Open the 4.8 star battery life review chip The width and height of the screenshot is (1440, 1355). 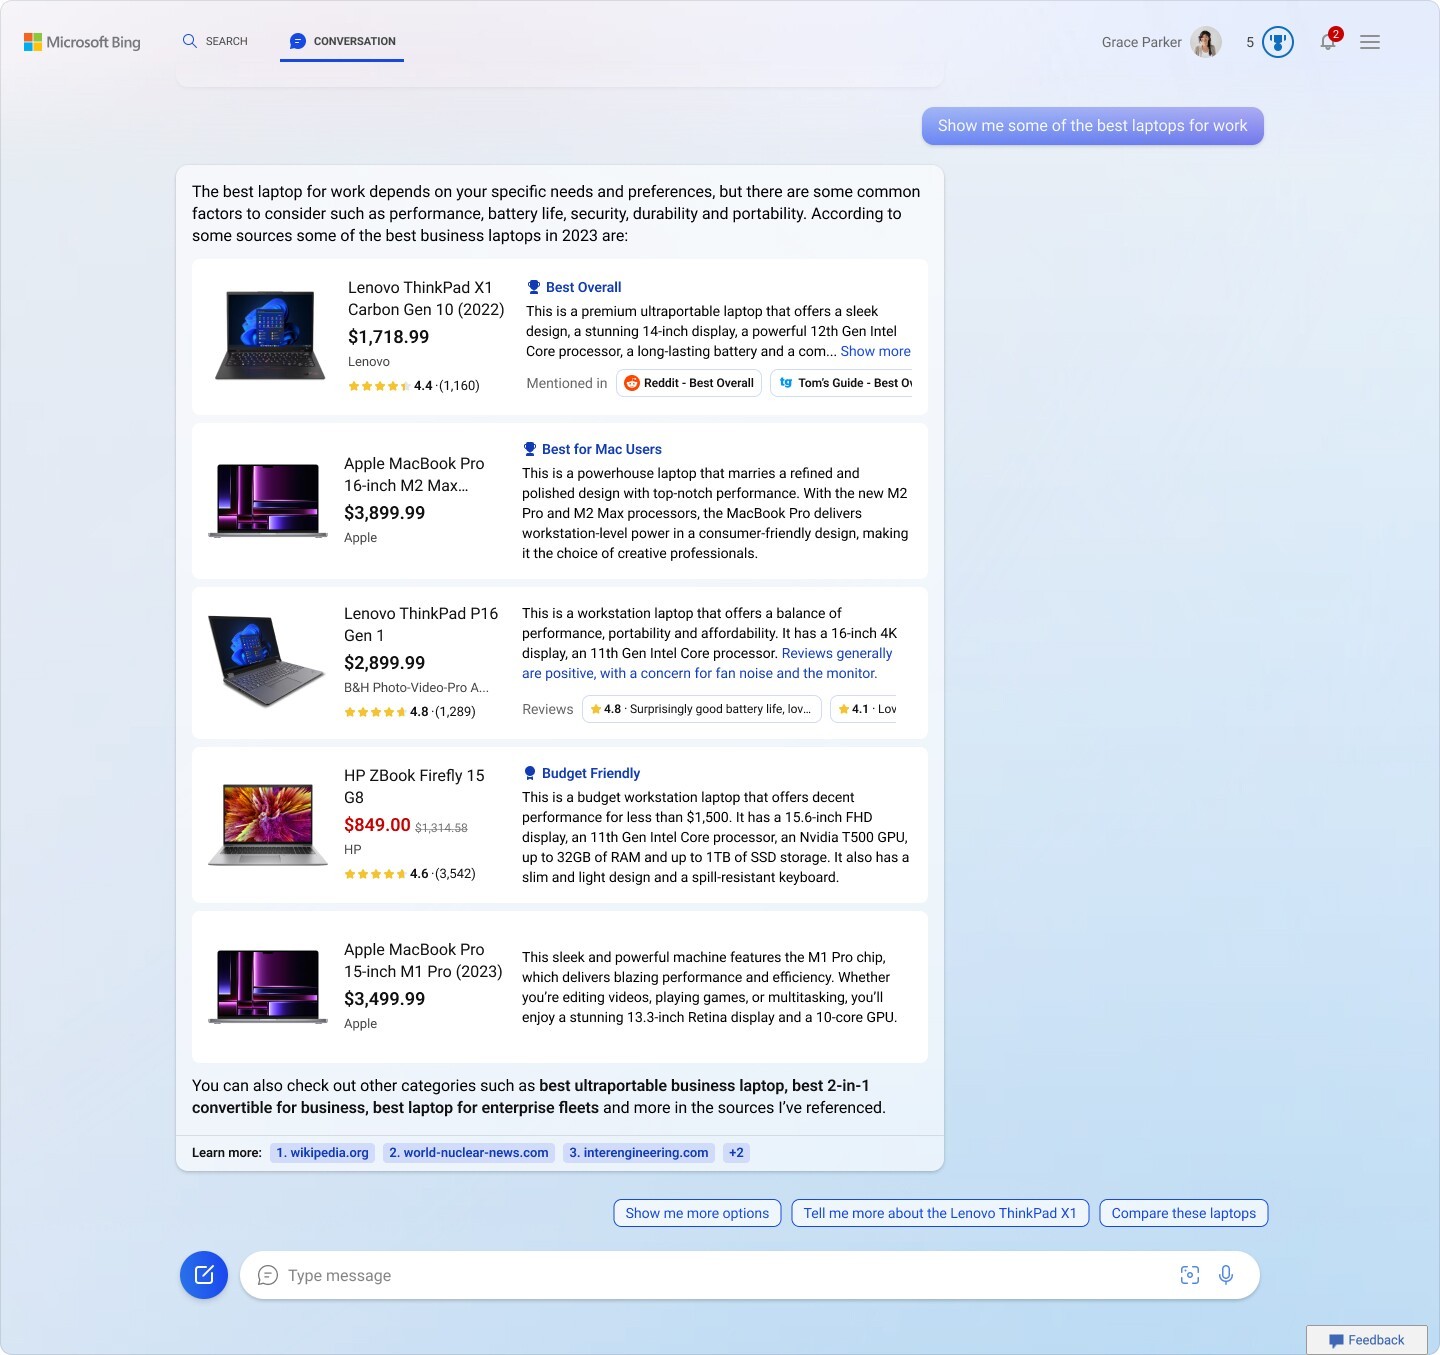point(702,709)
